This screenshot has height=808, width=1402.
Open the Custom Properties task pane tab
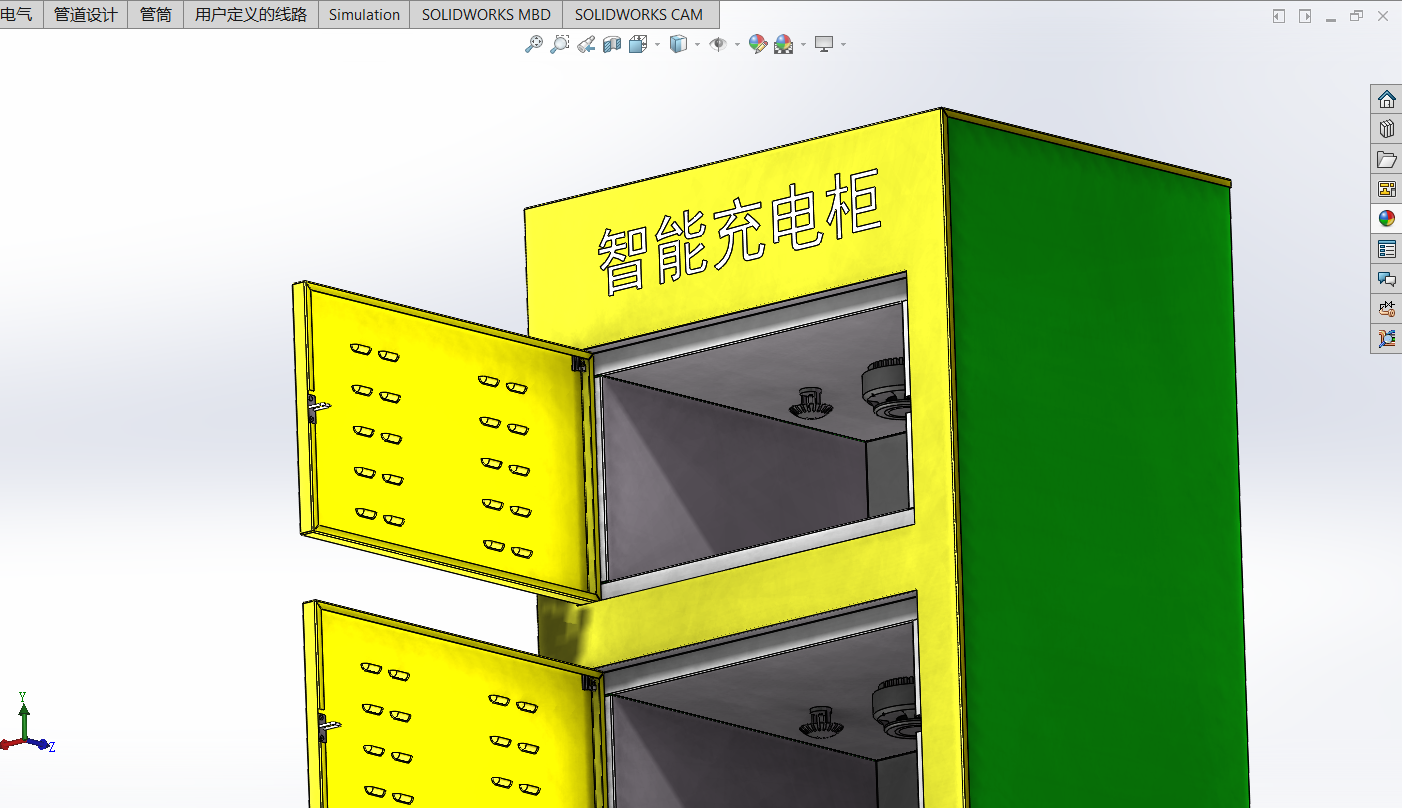point(1386,249)
